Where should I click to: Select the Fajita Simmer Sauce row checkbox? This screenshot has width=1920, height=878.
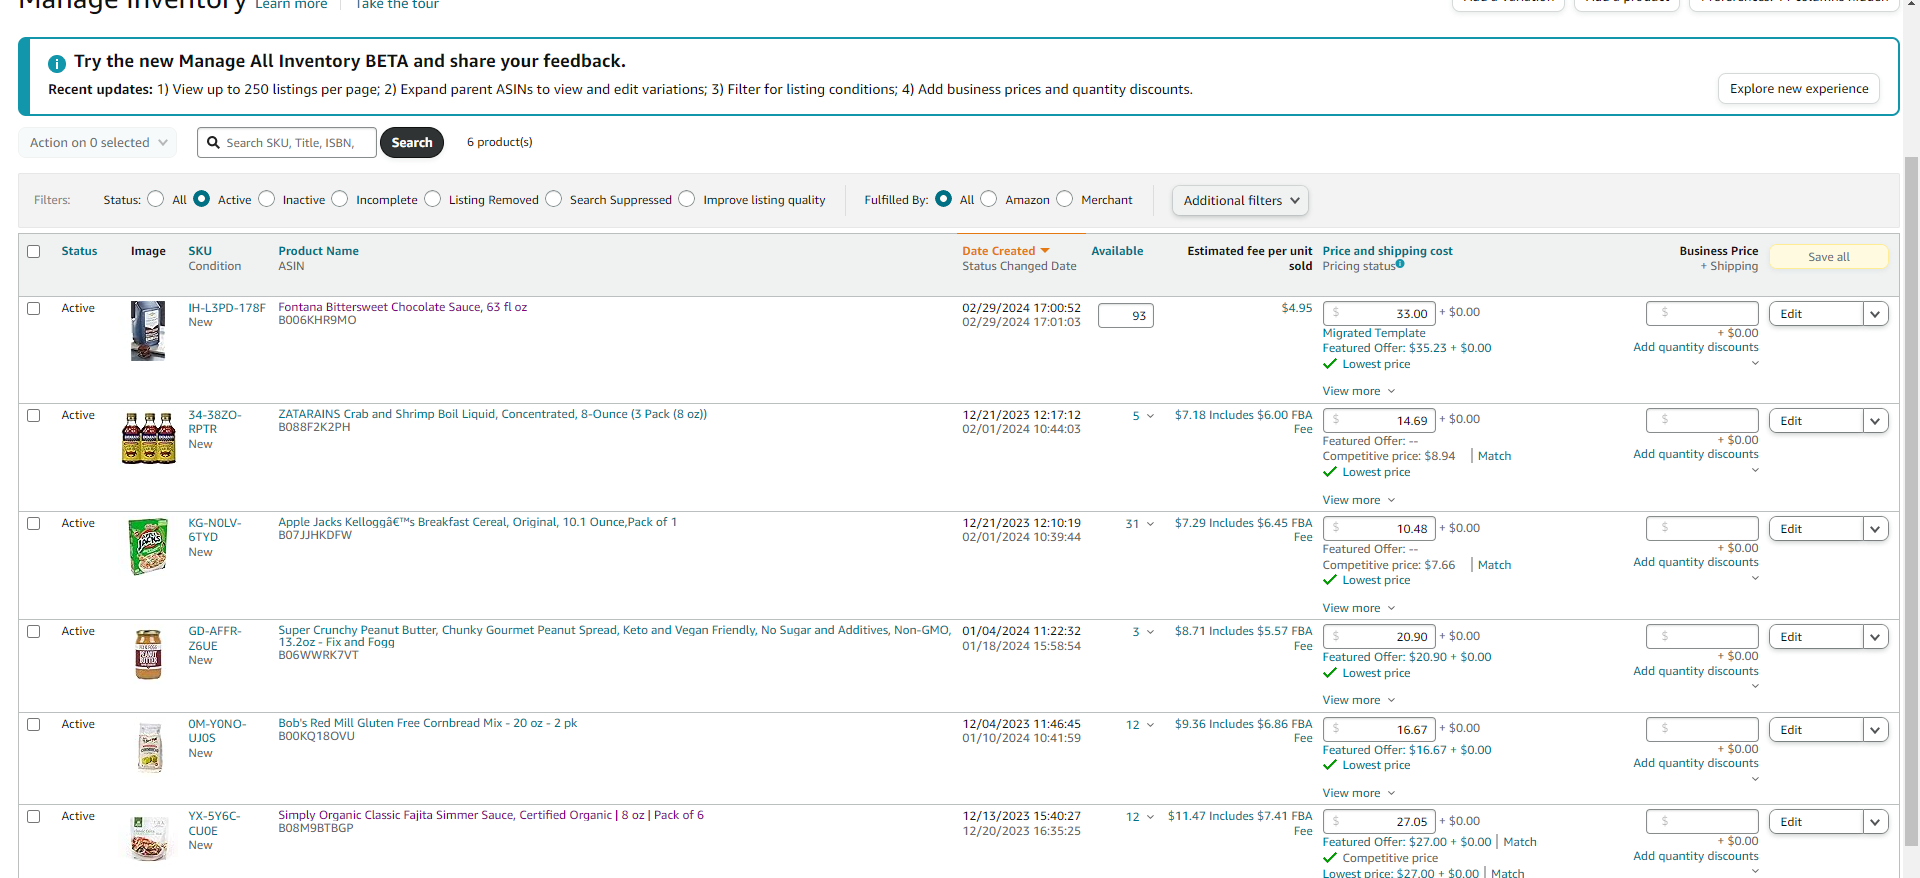coord(34,816)
